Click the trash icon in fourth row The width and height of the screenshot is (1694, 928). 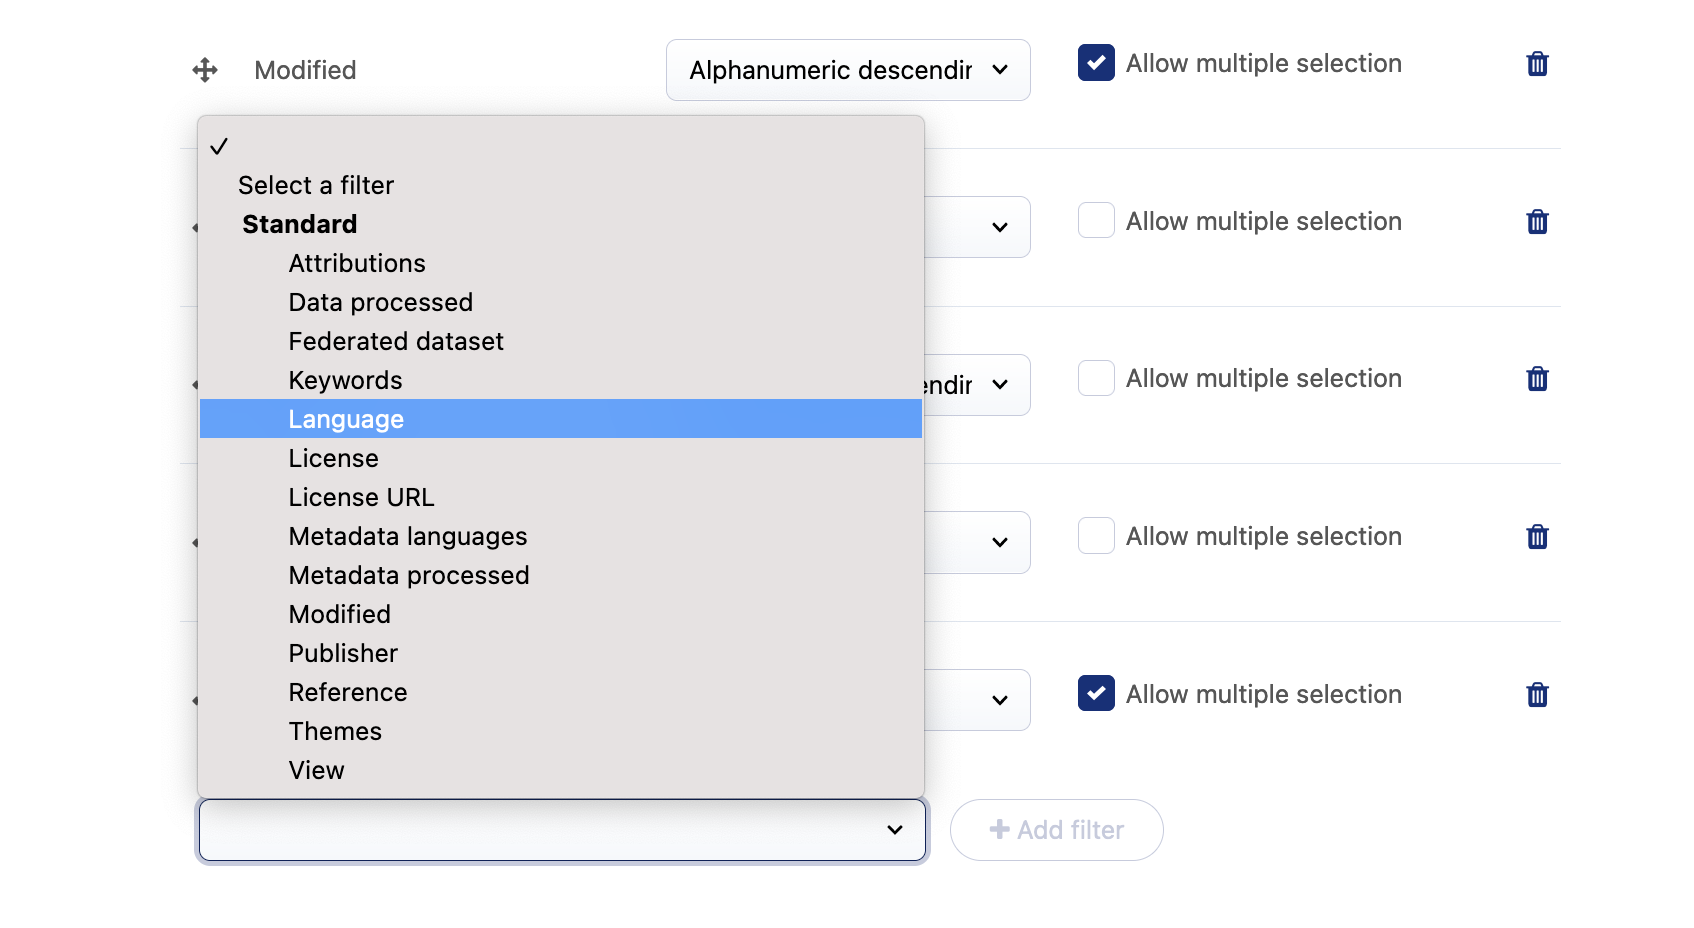[1537, 537]
